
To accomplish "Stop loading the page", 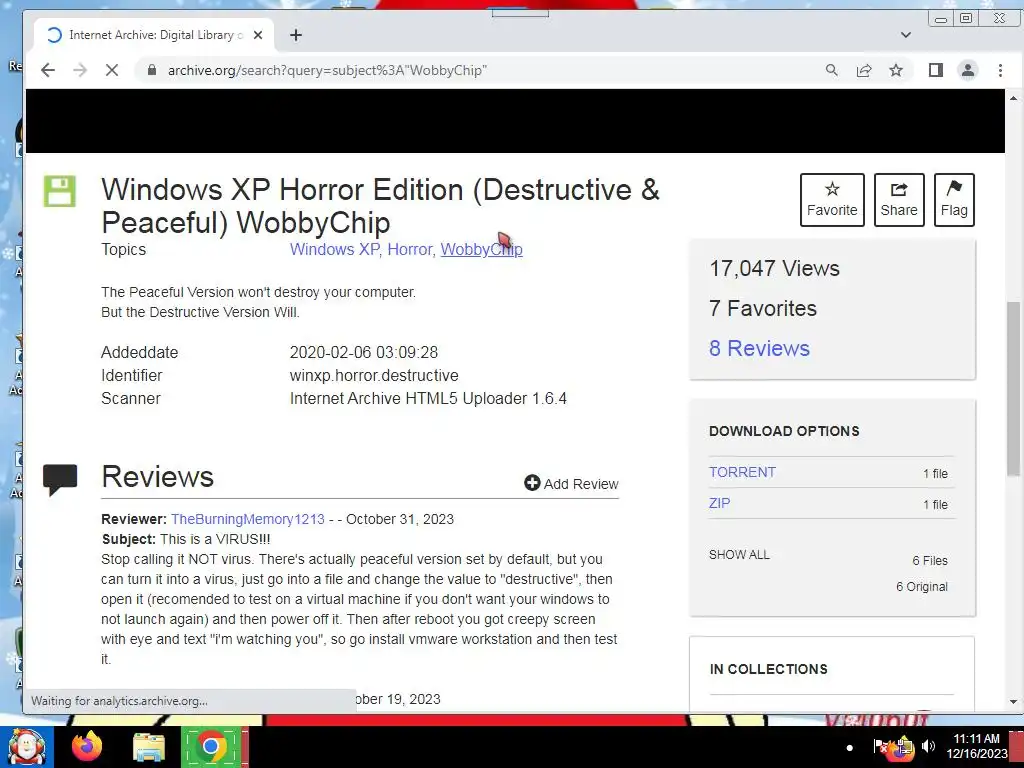I will pyautogui.click(x=112, y=70).
